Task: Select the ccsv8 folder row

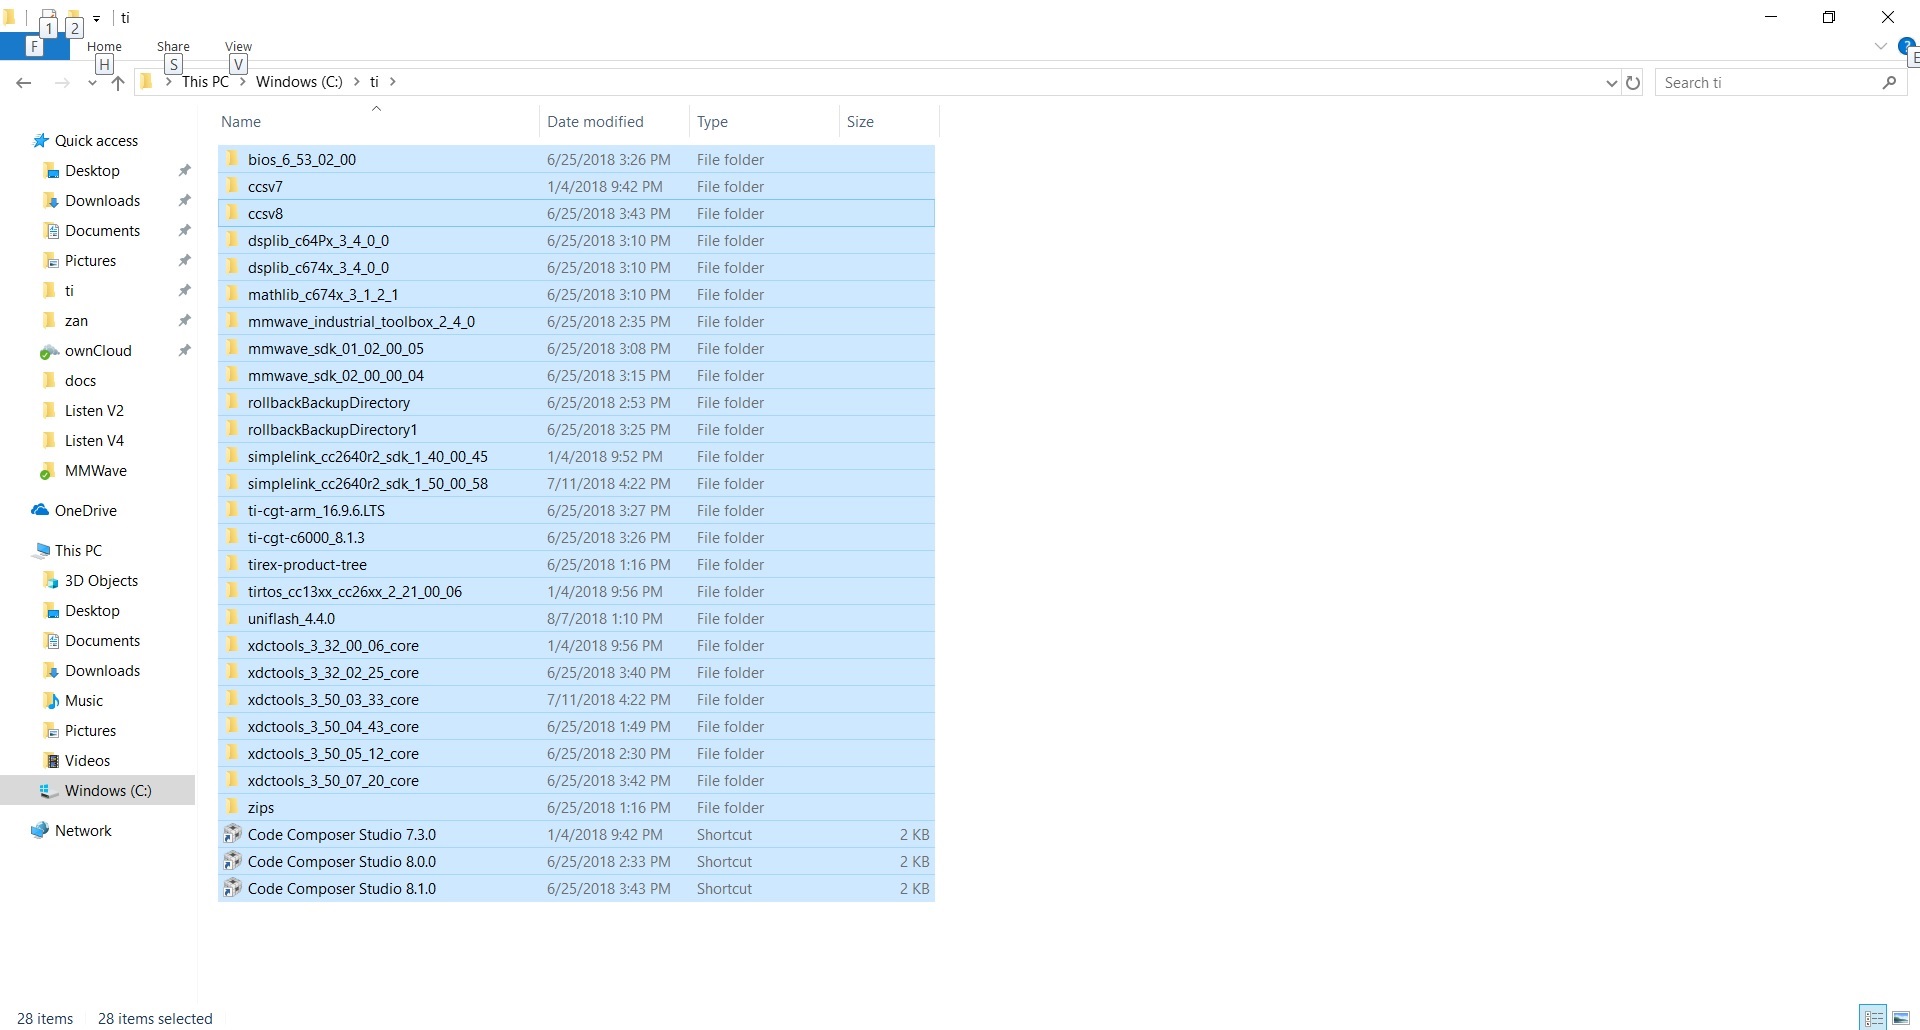Action: 576,213
